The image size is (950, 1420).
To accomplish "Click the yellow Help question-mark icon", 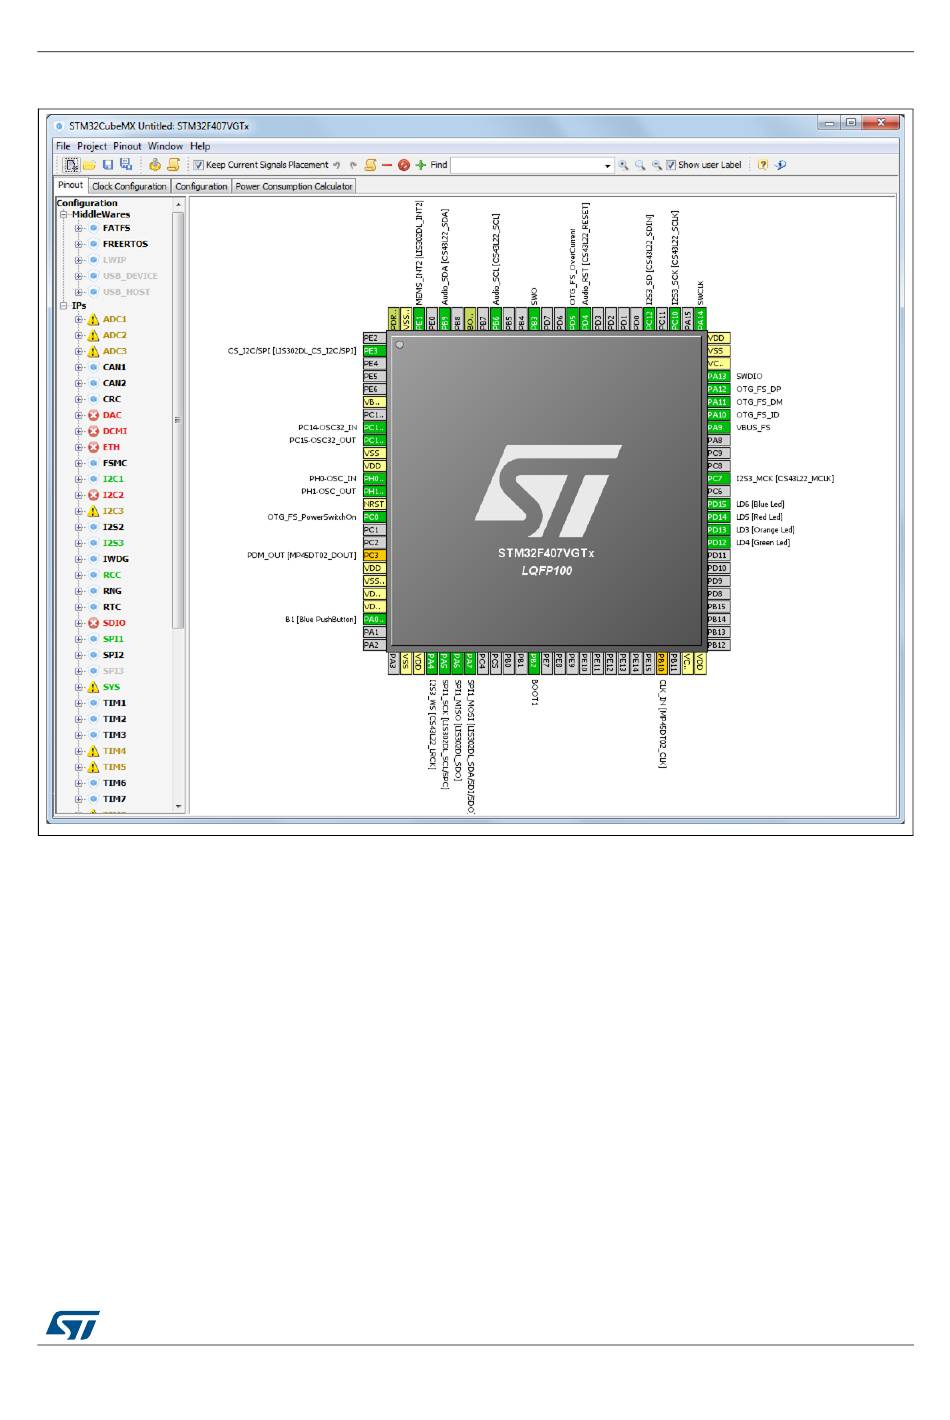I will click(x=763, y=165).
